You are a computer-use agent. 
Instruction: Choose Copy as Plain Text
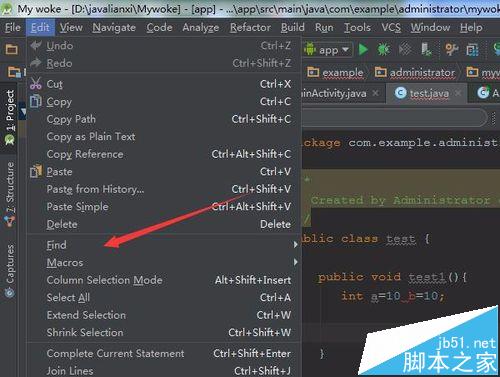163,136
